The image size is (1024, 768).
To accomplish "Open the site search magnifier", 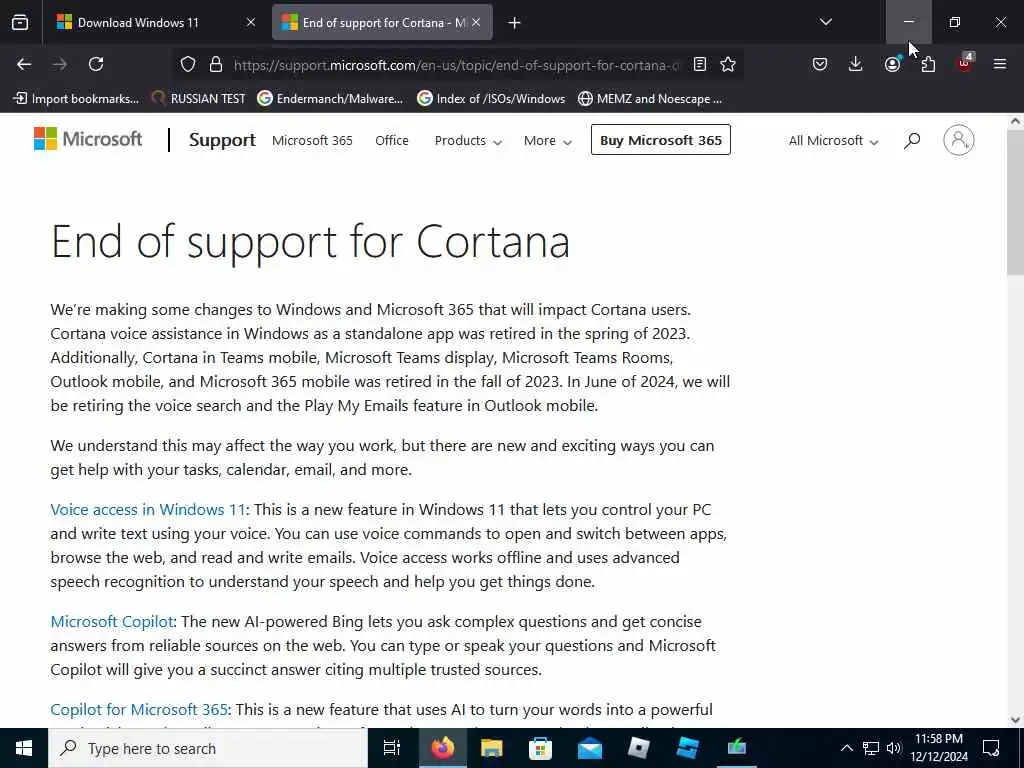I will tap(912, 140).
